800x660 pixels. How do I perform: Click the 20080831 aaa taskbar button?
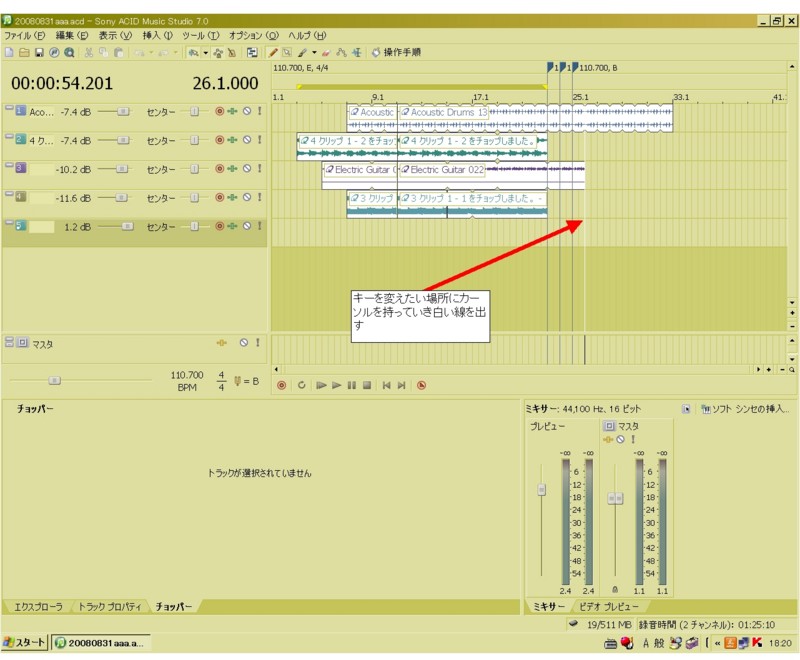point(102,643)
